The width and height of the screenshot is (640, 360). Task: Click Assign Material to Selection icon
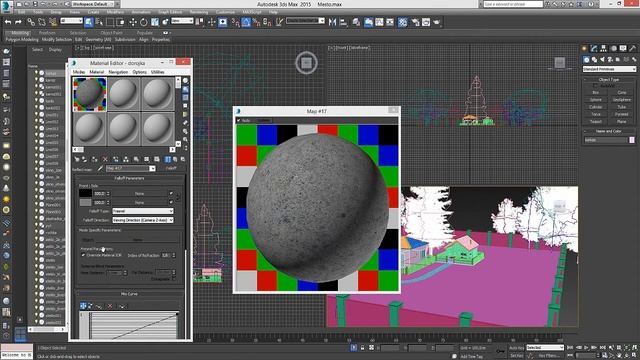click(95, 159)
